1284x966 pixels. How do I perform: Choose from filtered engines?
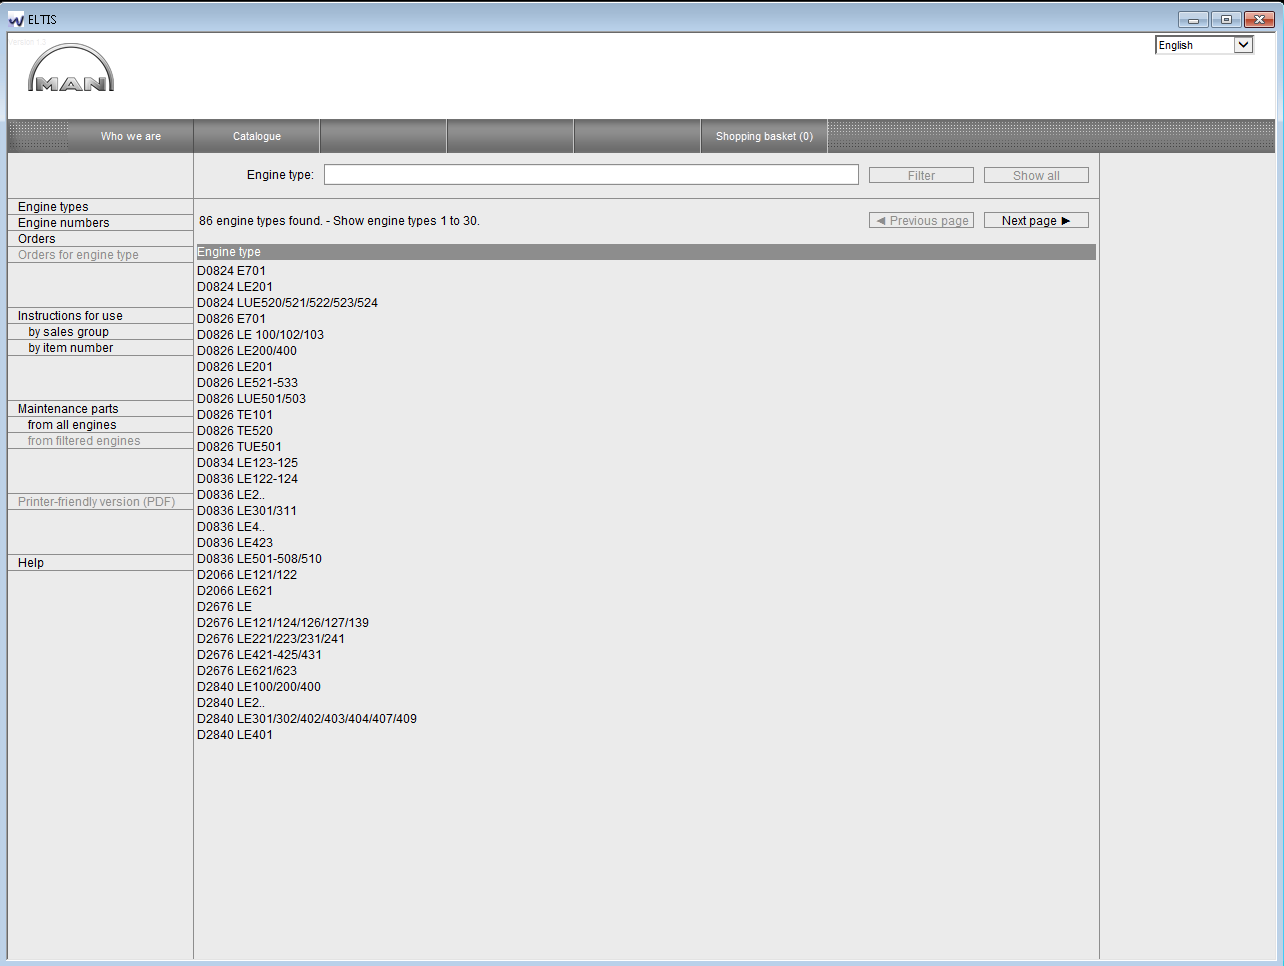[x=84, y=441]
